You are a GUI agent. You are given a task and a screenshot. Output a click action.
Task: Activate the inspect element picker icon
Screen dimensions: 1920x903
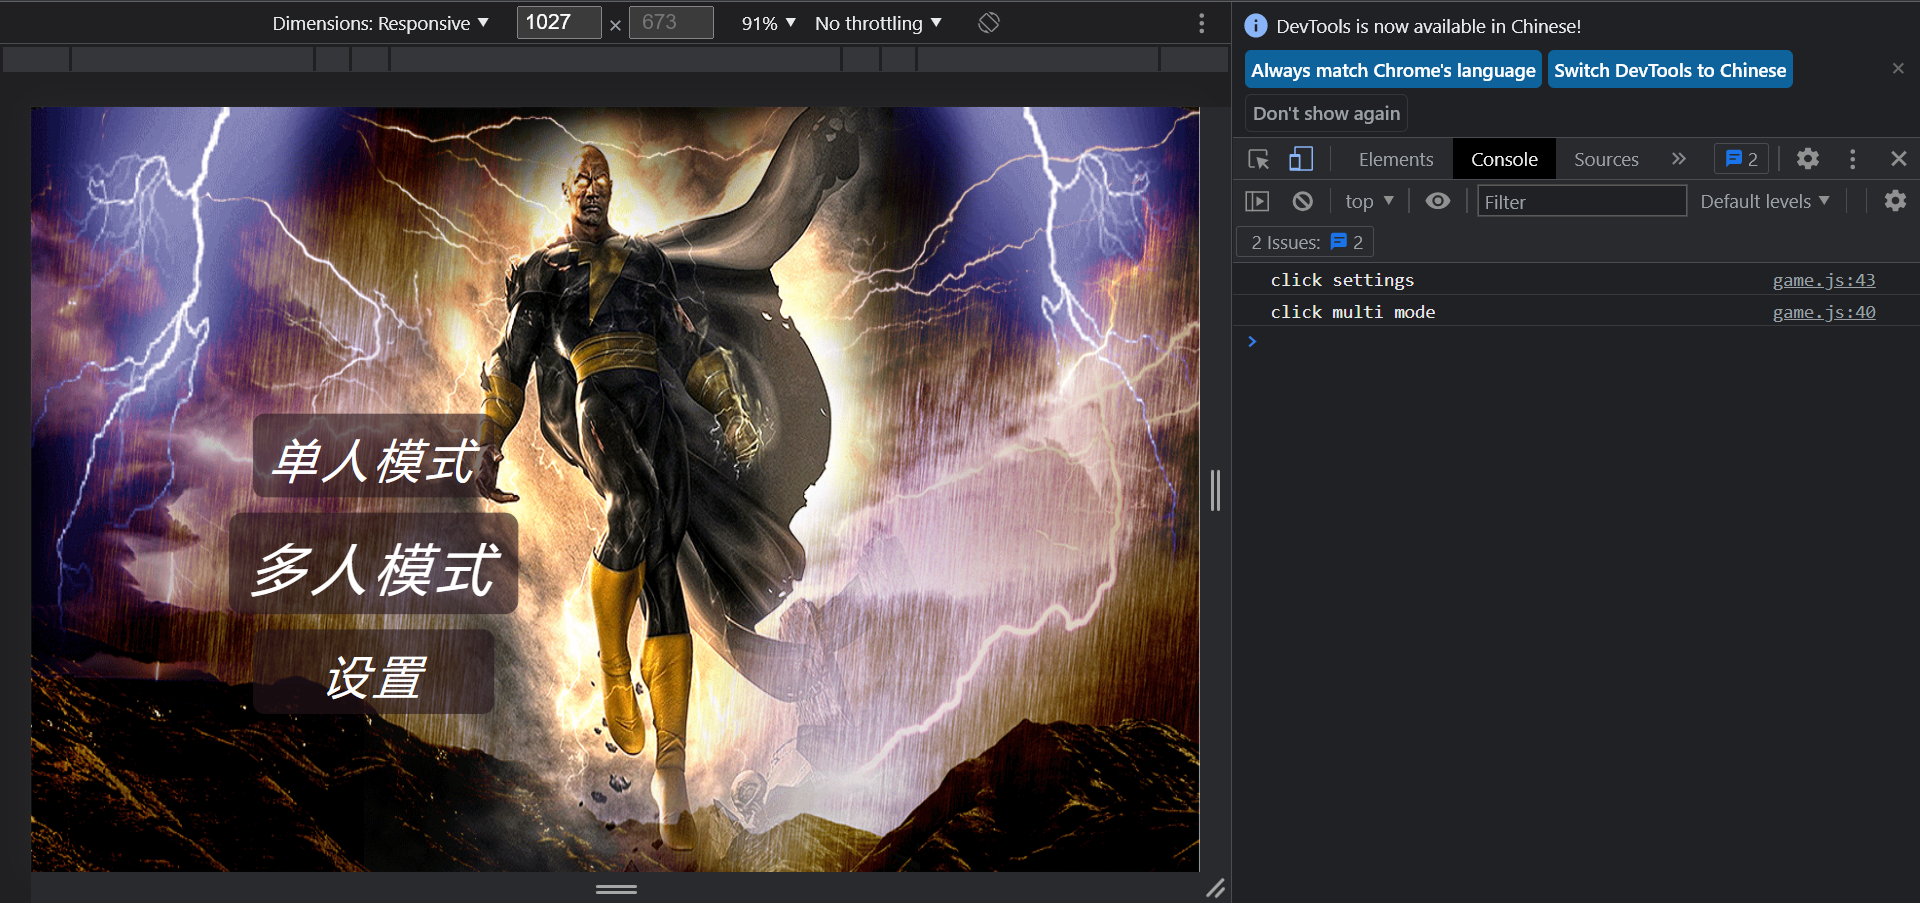[x=1259, y=159]
